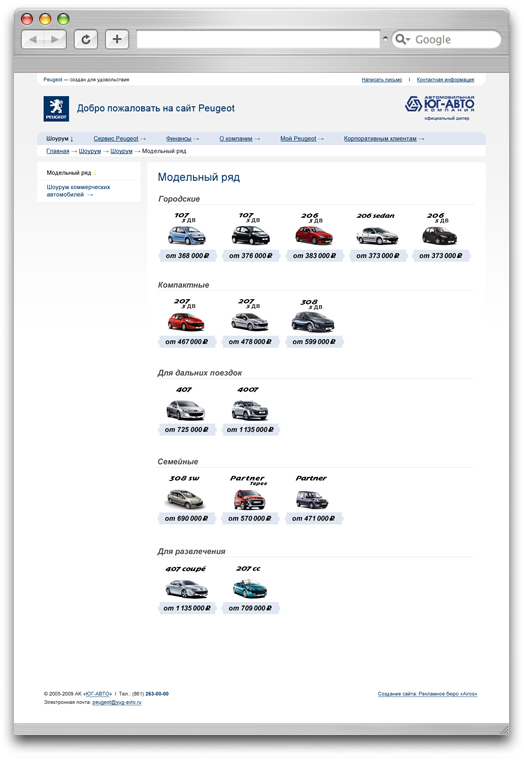Click the Для развлечения category heading

(x=191, y=551)
